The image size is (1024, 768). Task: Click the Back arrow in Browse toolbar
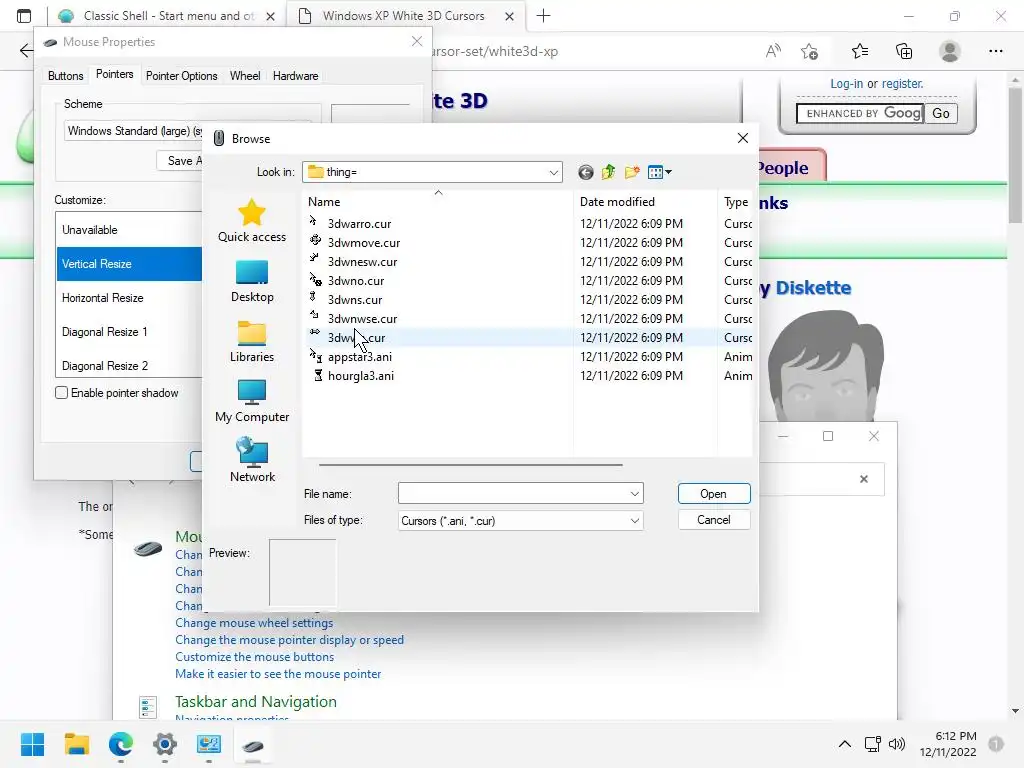coord(586,172)
